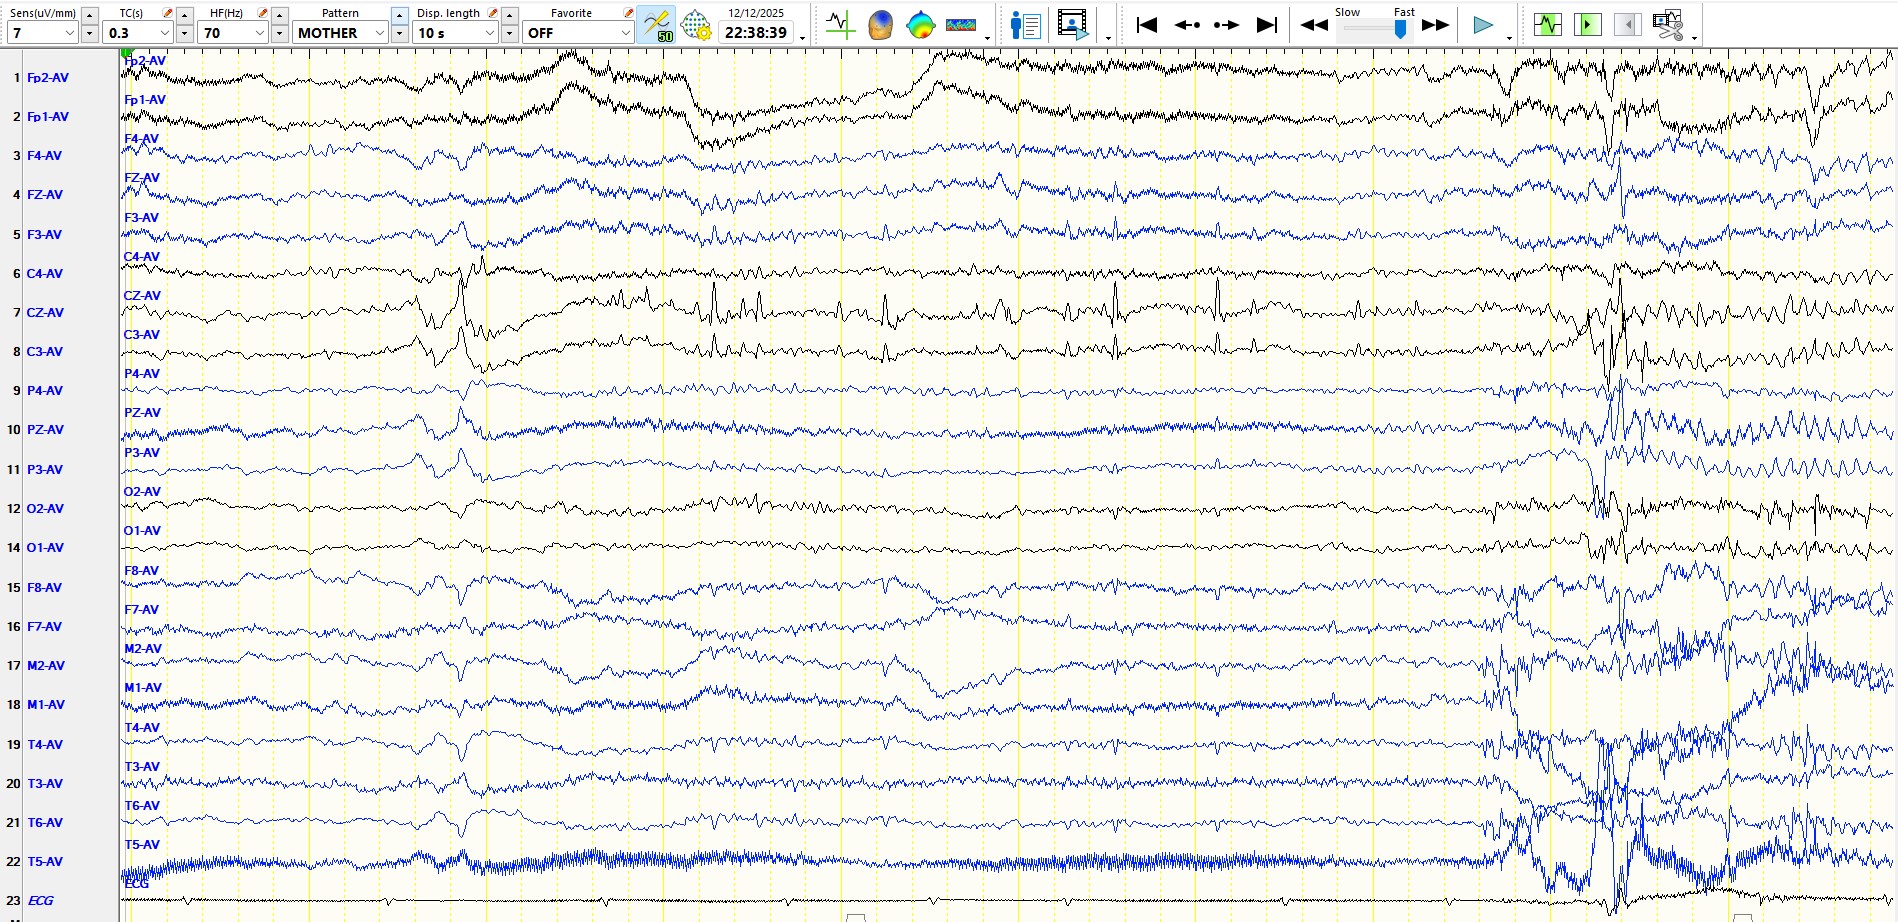Click the Disp. length down arrow
Viewport: 1898px width, 922px height.
tap(510, 34)
